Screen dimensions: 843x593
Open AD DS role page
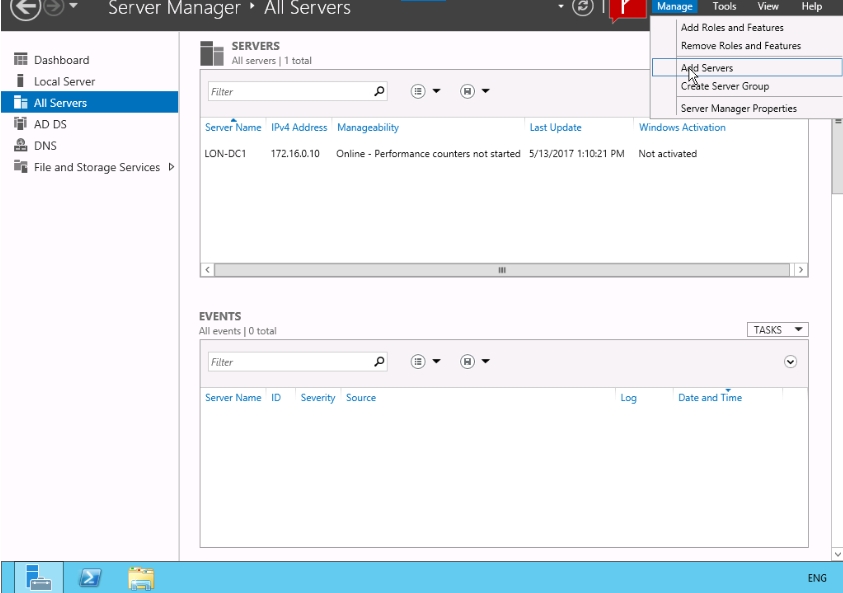pos(50,124)
